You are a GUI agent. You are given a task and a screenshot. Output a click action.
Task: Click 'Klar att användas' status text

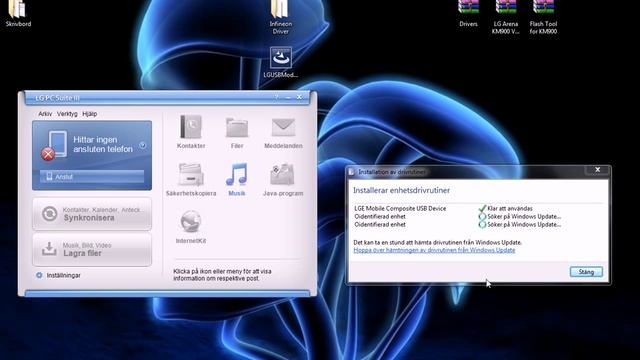point(510,209)
